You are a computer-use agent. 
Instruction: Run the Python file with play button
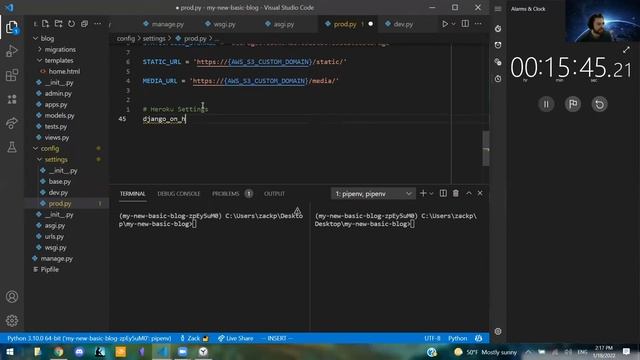click(444, 24)
